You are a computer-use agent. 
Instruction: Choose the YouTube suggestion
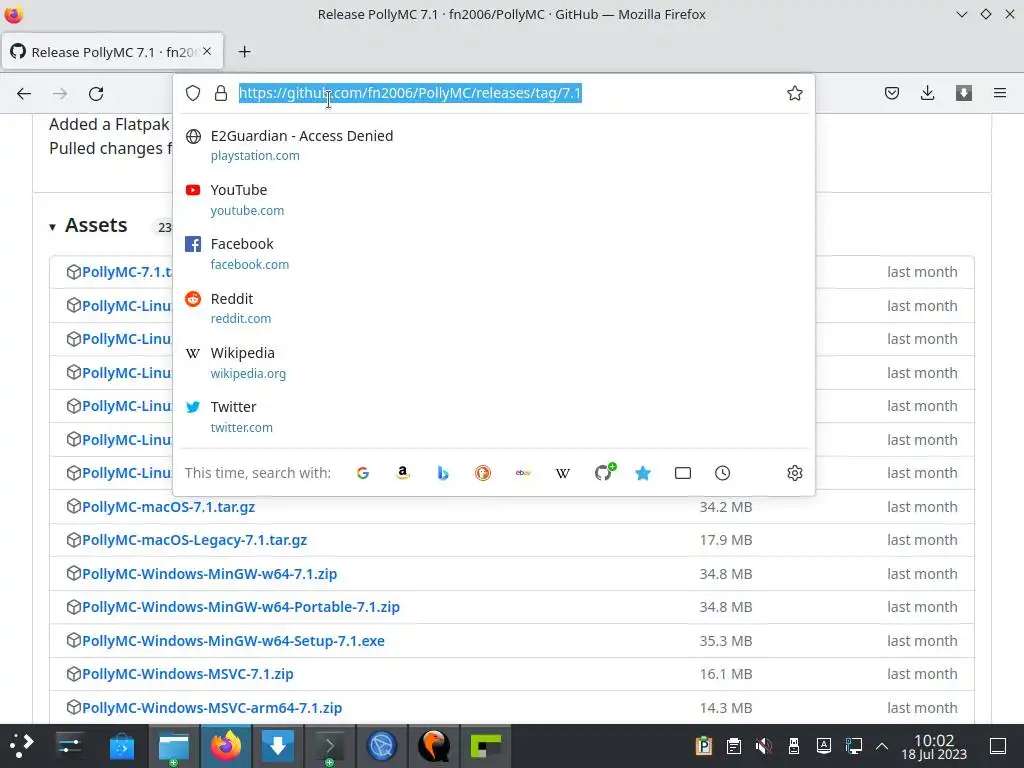click(x=494, y=200)
